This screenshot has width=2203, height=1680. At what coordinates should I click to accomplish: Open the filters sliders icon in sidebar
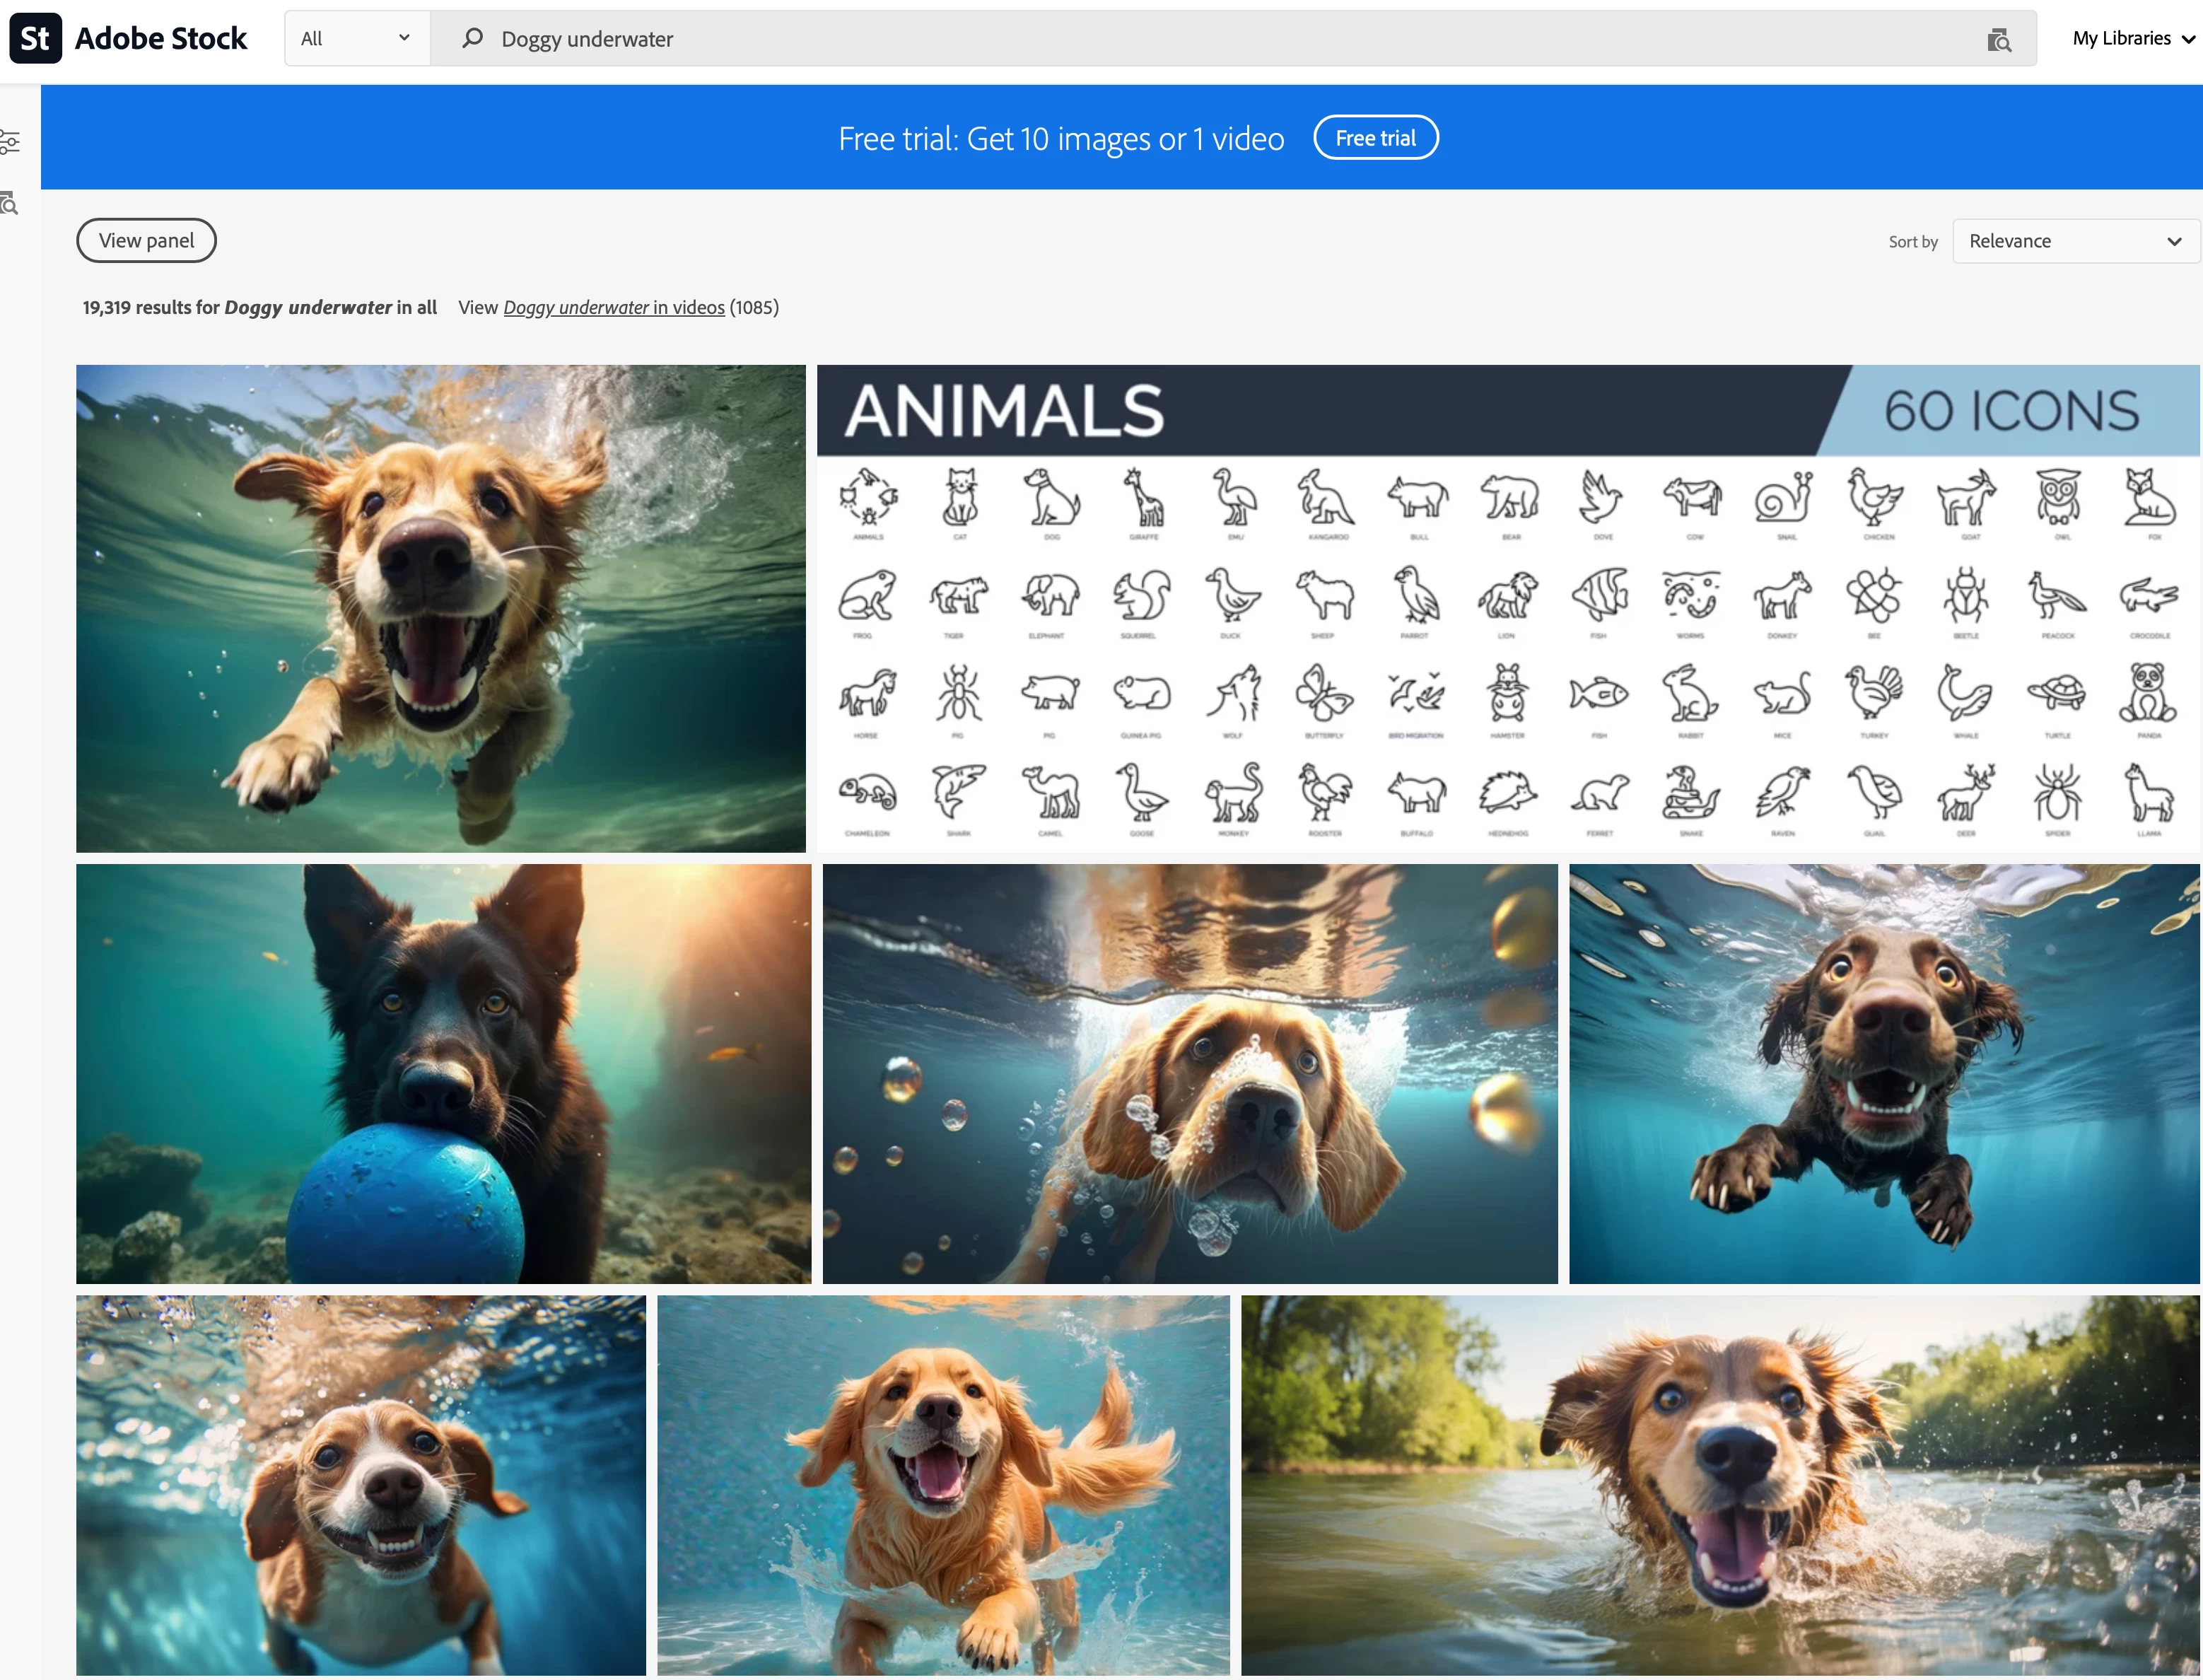tap(9, 142)
